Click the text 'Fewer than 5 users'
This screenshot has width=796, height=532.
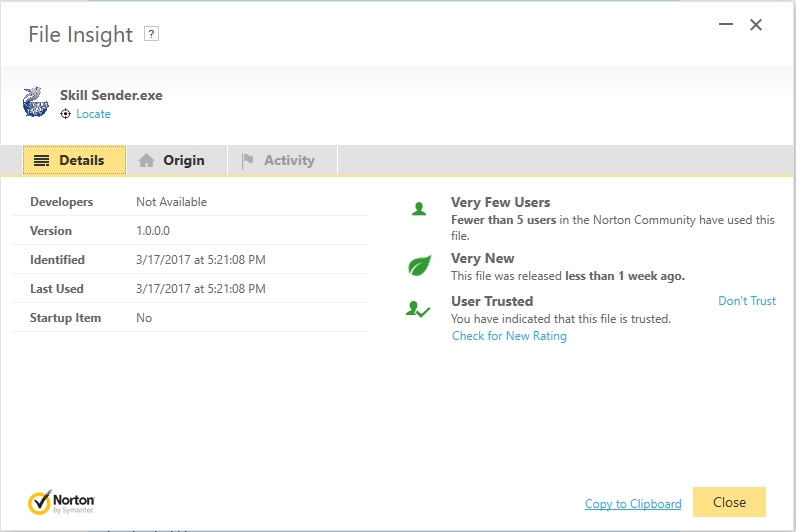tap(504, 220)
